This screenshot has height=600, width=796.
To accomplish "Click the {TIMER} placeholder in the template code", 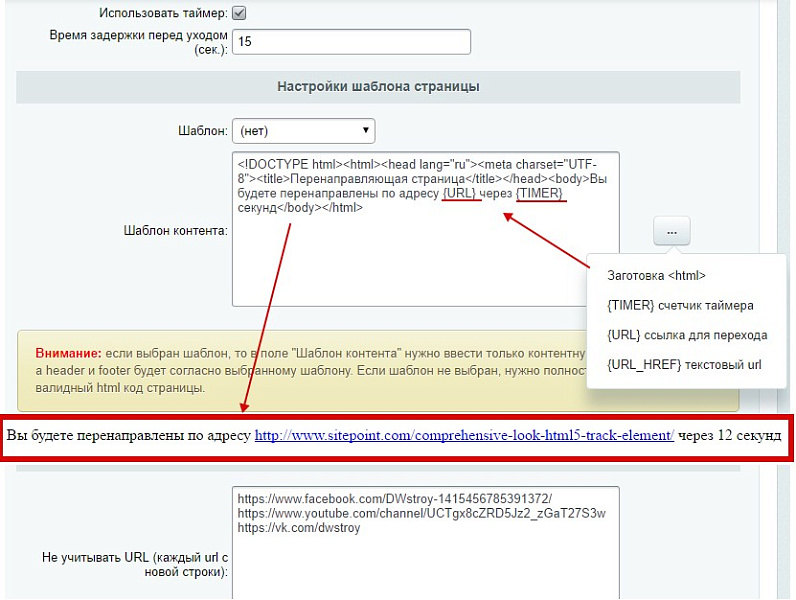I will 539,193.
